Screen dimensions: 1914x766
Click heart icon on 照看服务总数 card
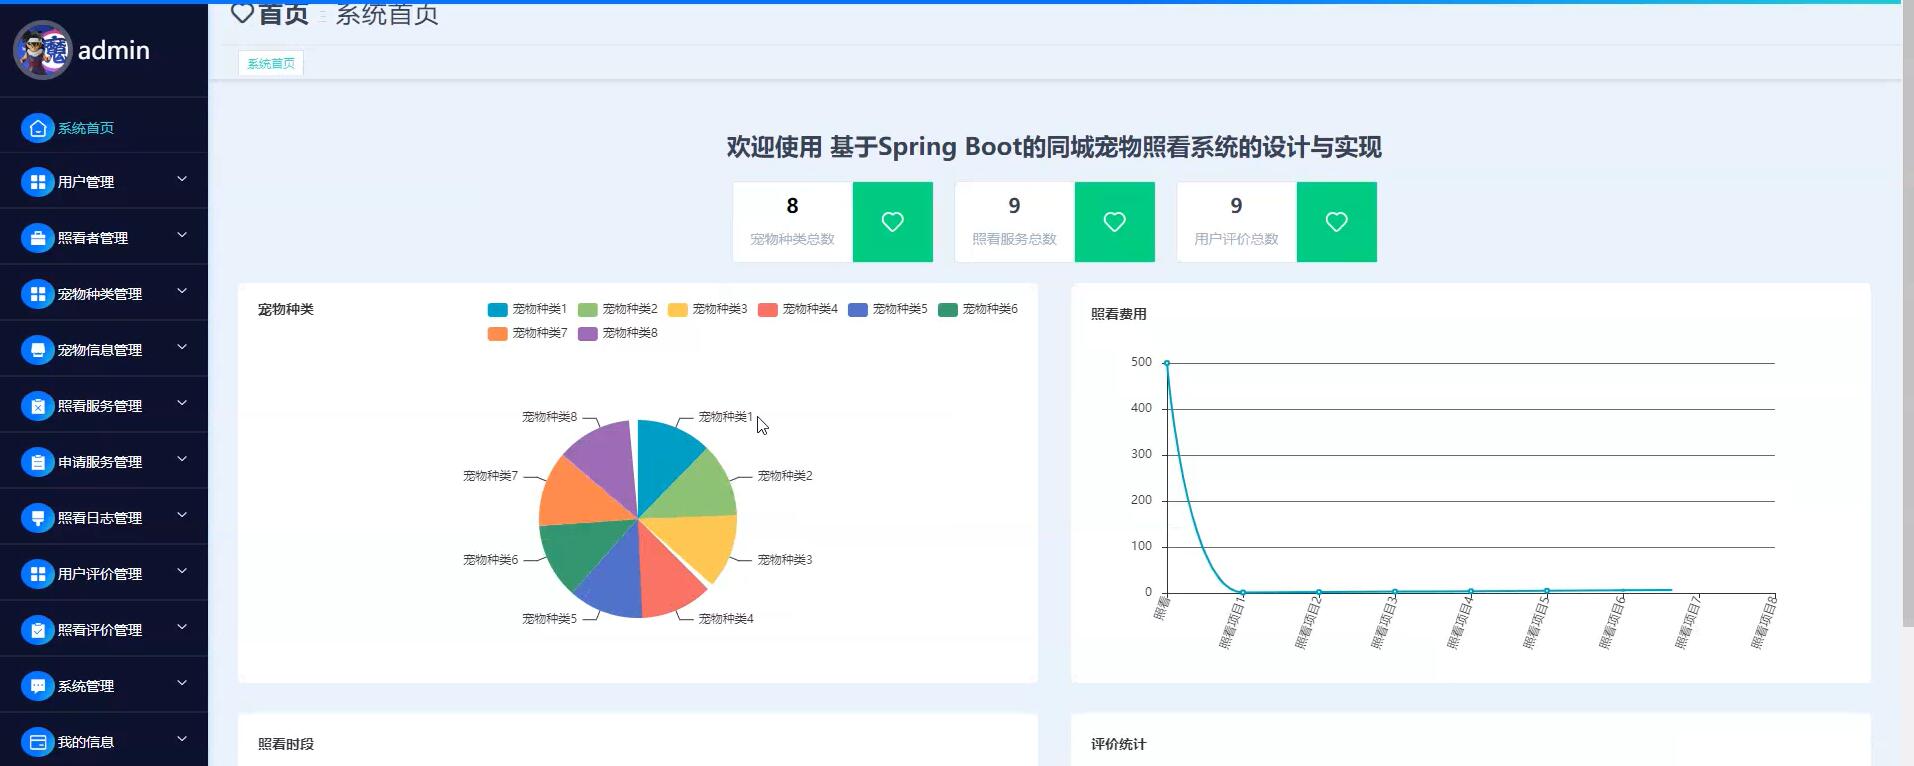click(x=1115, y=222)
